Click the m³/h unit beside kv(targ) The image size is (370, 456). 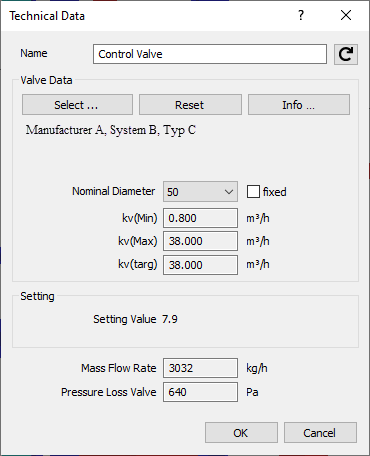(258, 264)
